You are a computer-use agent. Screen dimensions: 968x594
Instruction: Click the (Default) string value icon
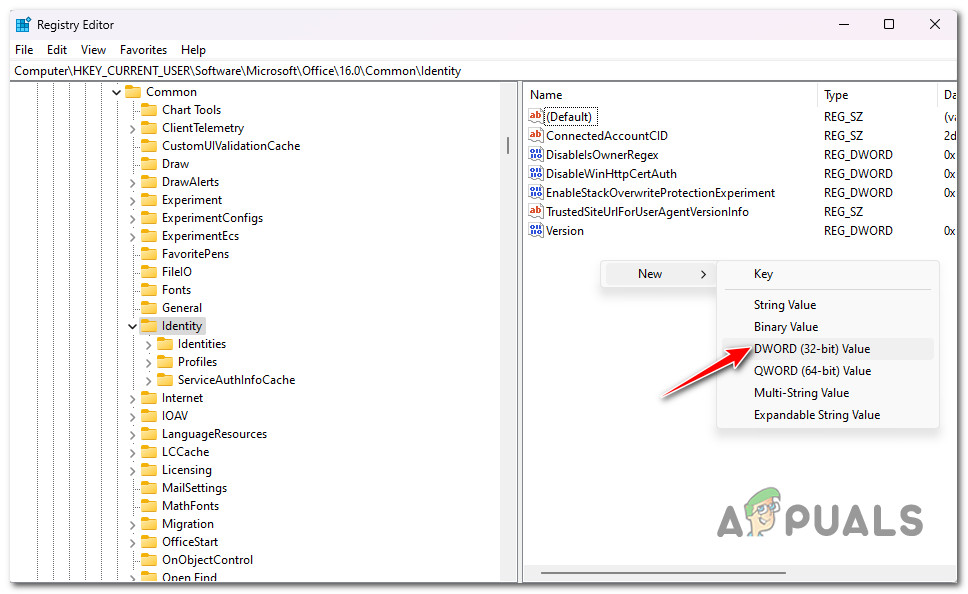coord(535,116)
